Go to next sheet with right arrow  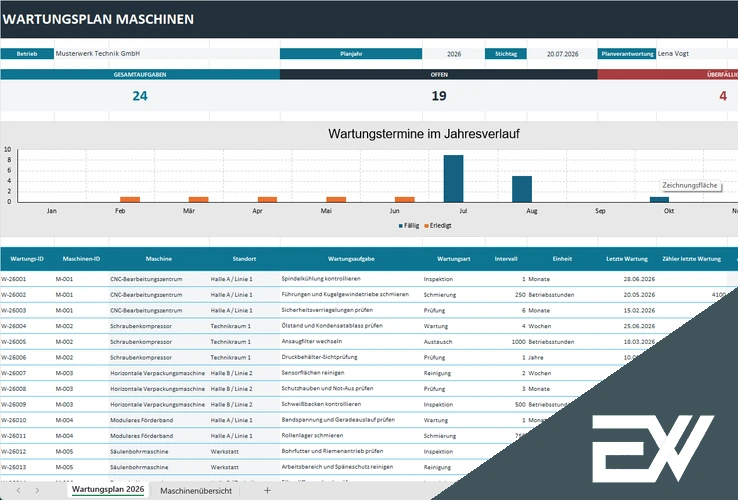coord(37,491)
